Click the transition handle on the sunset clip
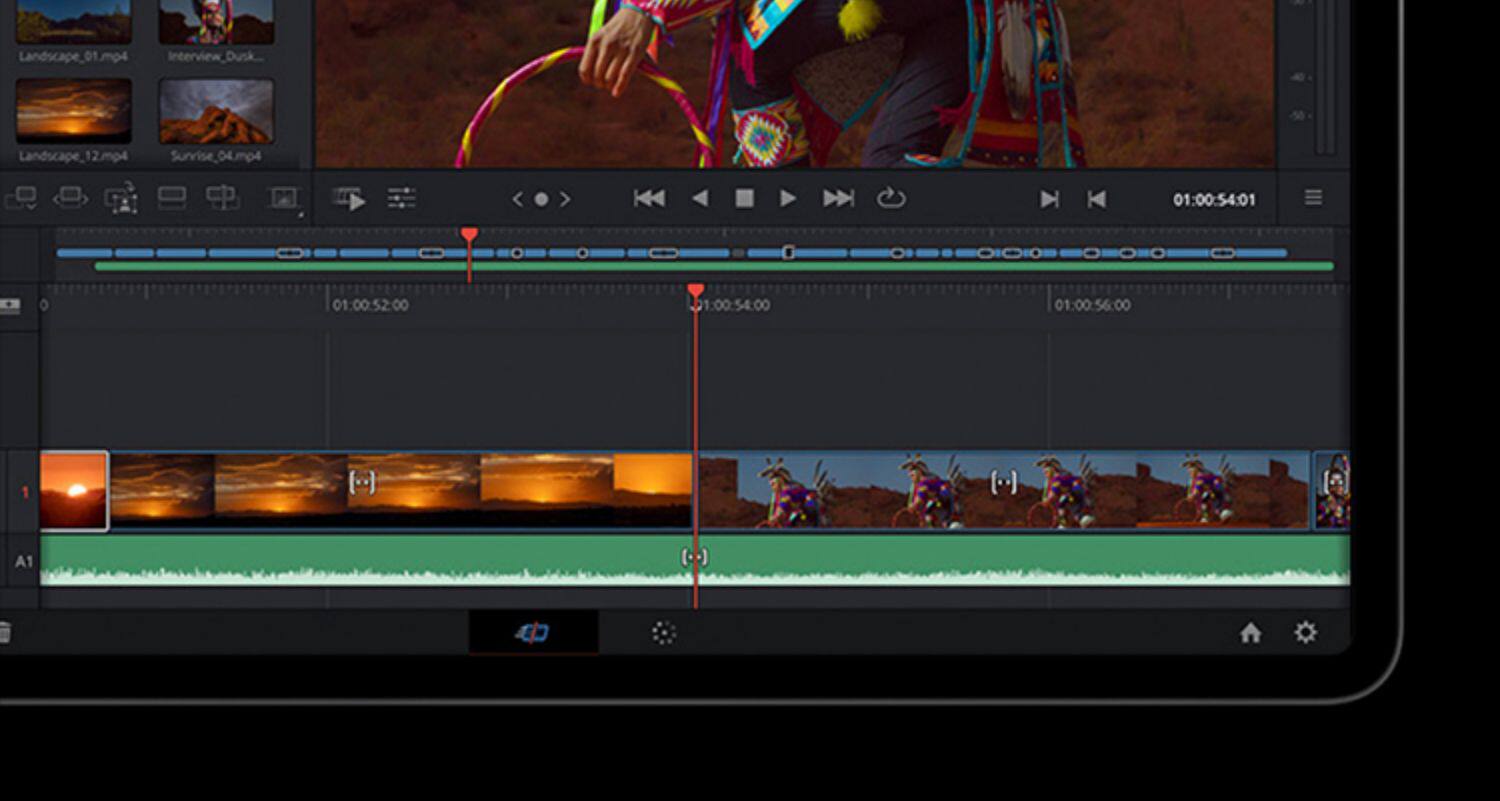The image size is (1500, 801). [361, 482]
